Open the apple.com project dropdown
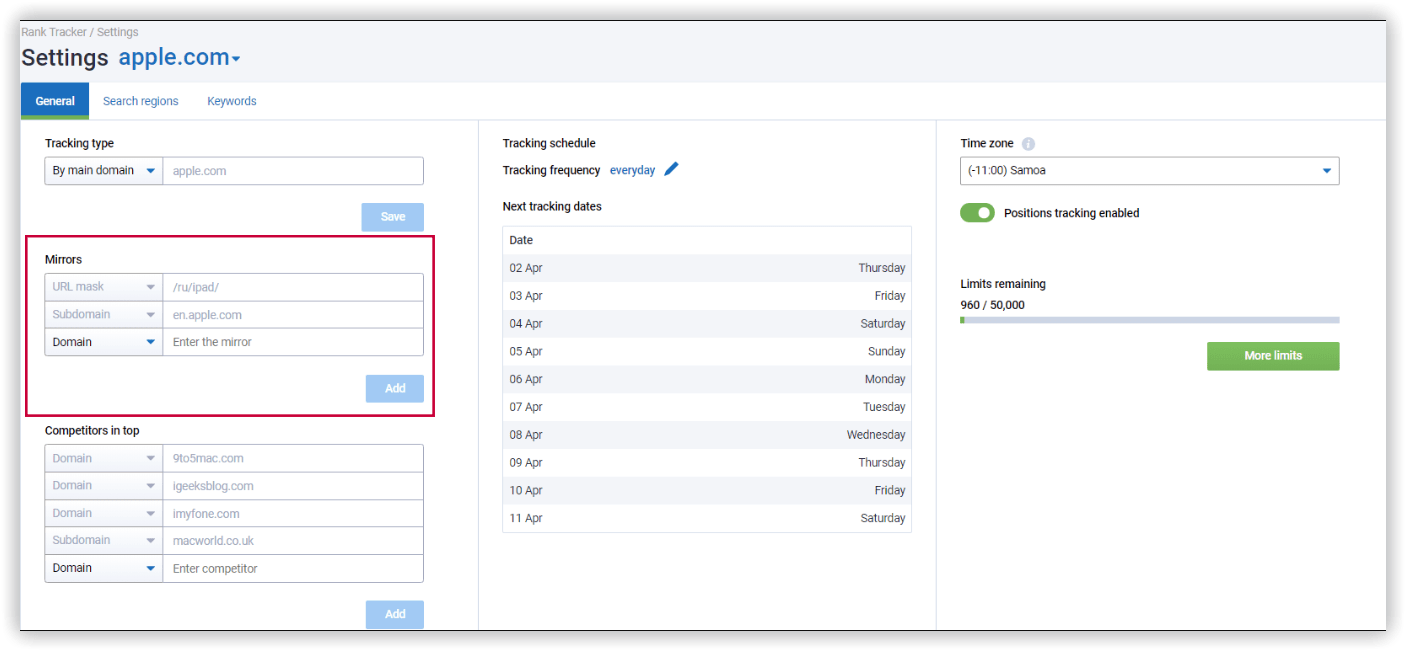The height and width of the screenshot is (651, 1406). (x=179, y=58)
